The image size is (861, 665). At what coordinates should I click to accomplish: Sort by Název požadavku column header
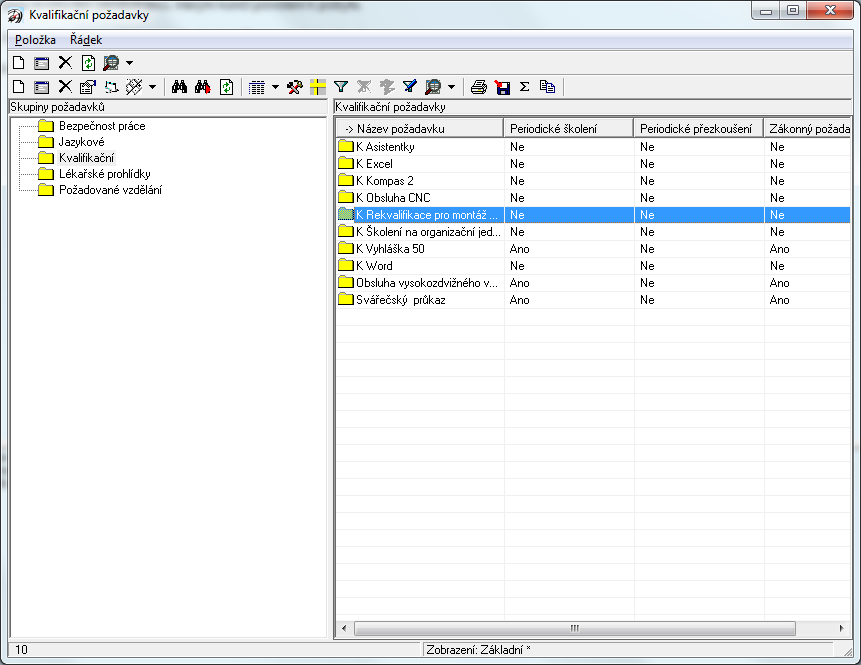pyautogui.click(x=420, y=128)
